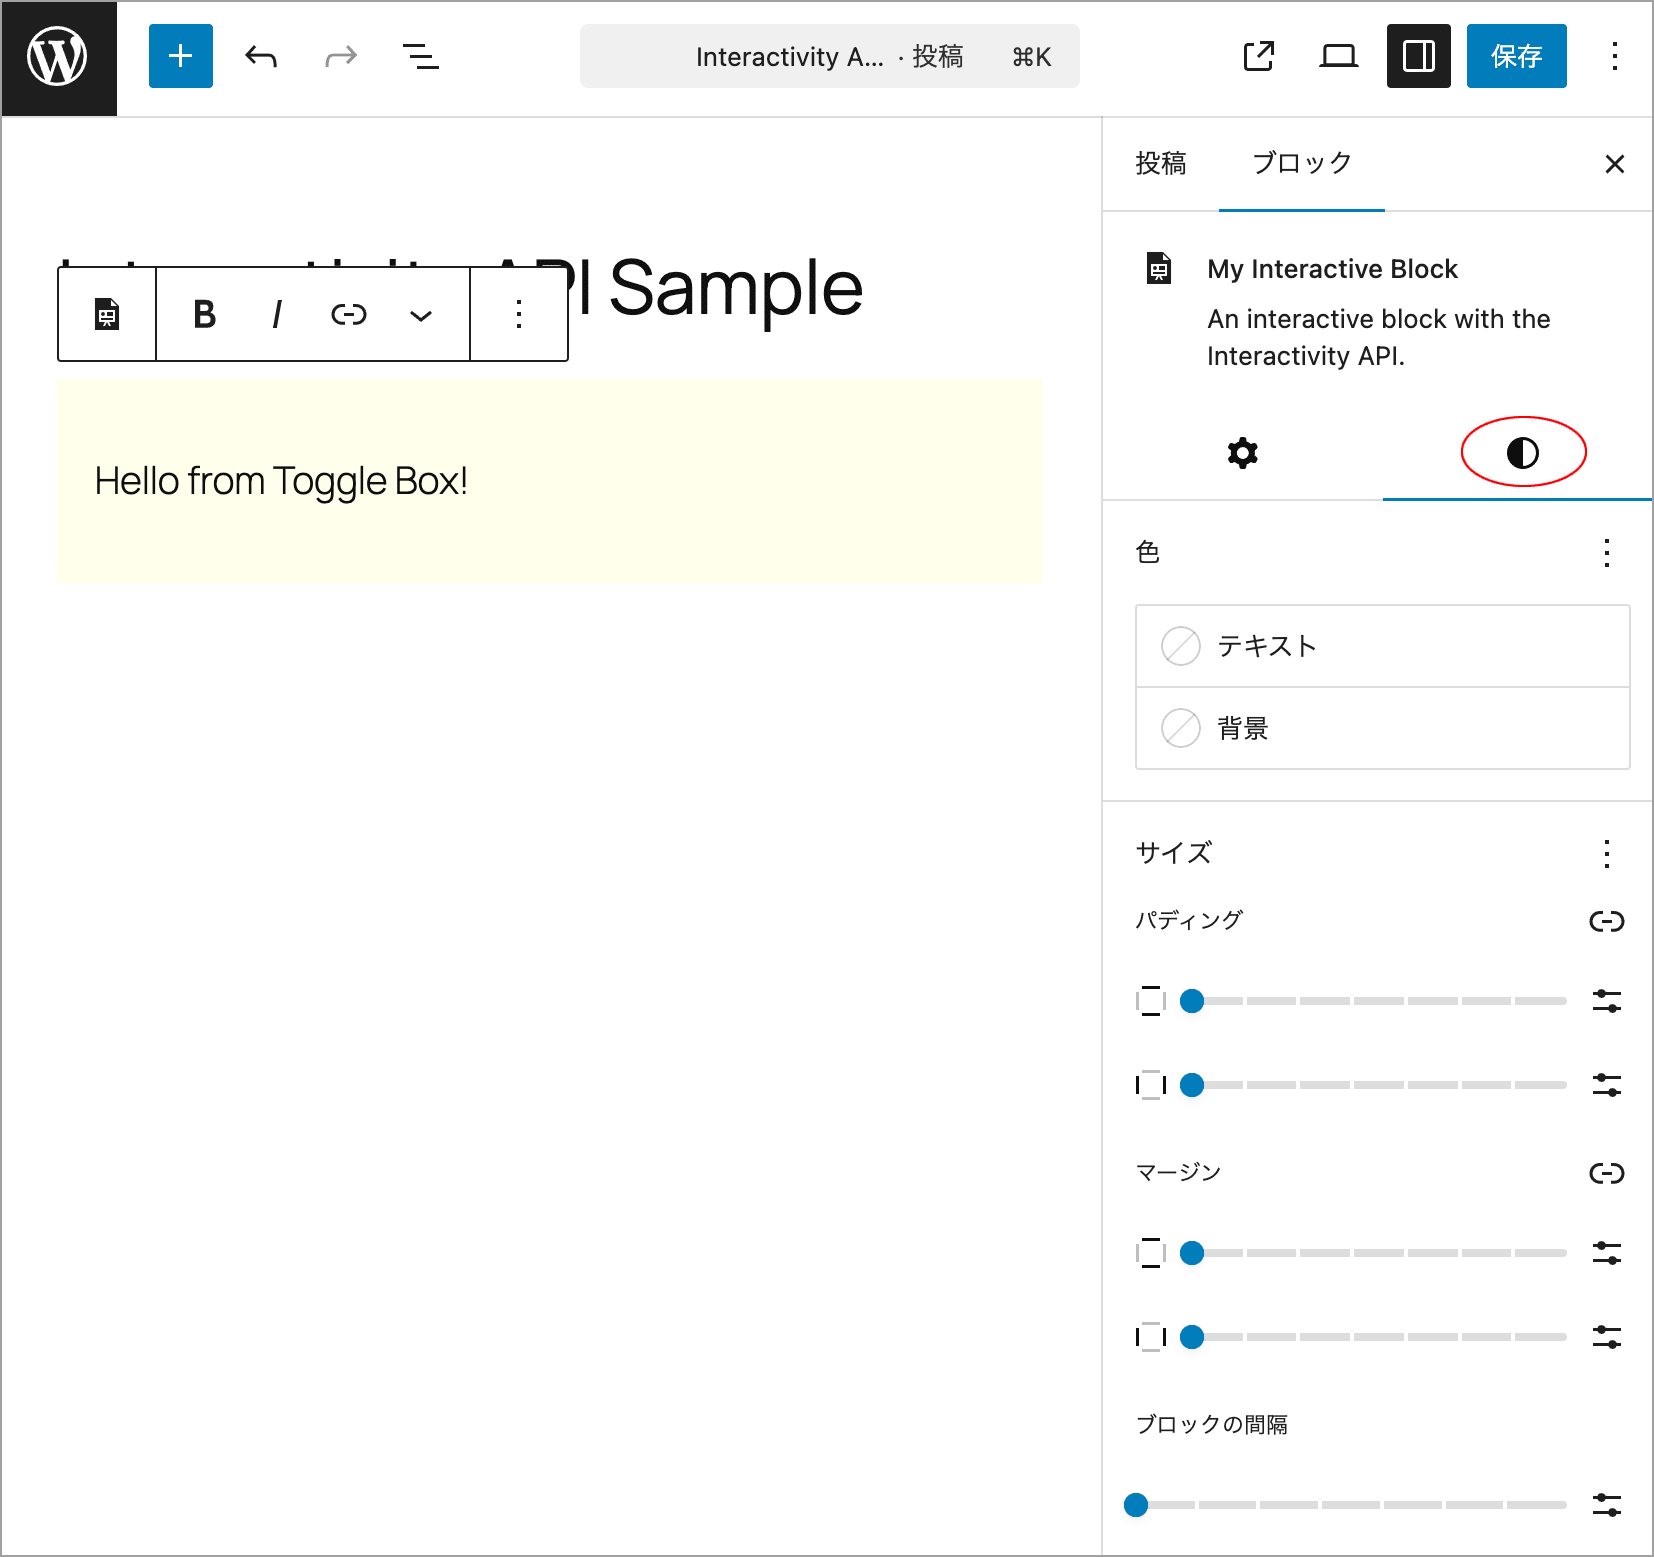Adjust the horizontal margin slider
This screenshot has width=1654, height=1557.
coord(1374,1337)
